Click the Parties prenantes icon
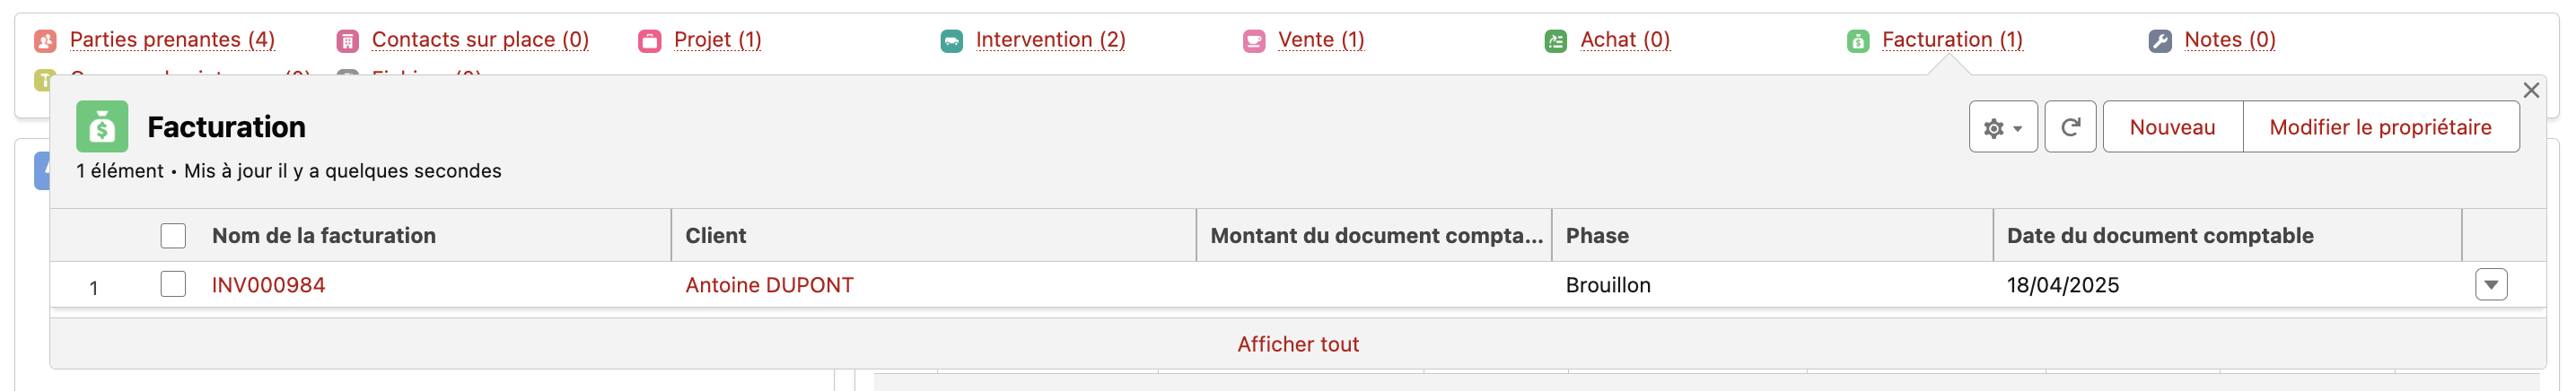 click(x=45, y=41)
